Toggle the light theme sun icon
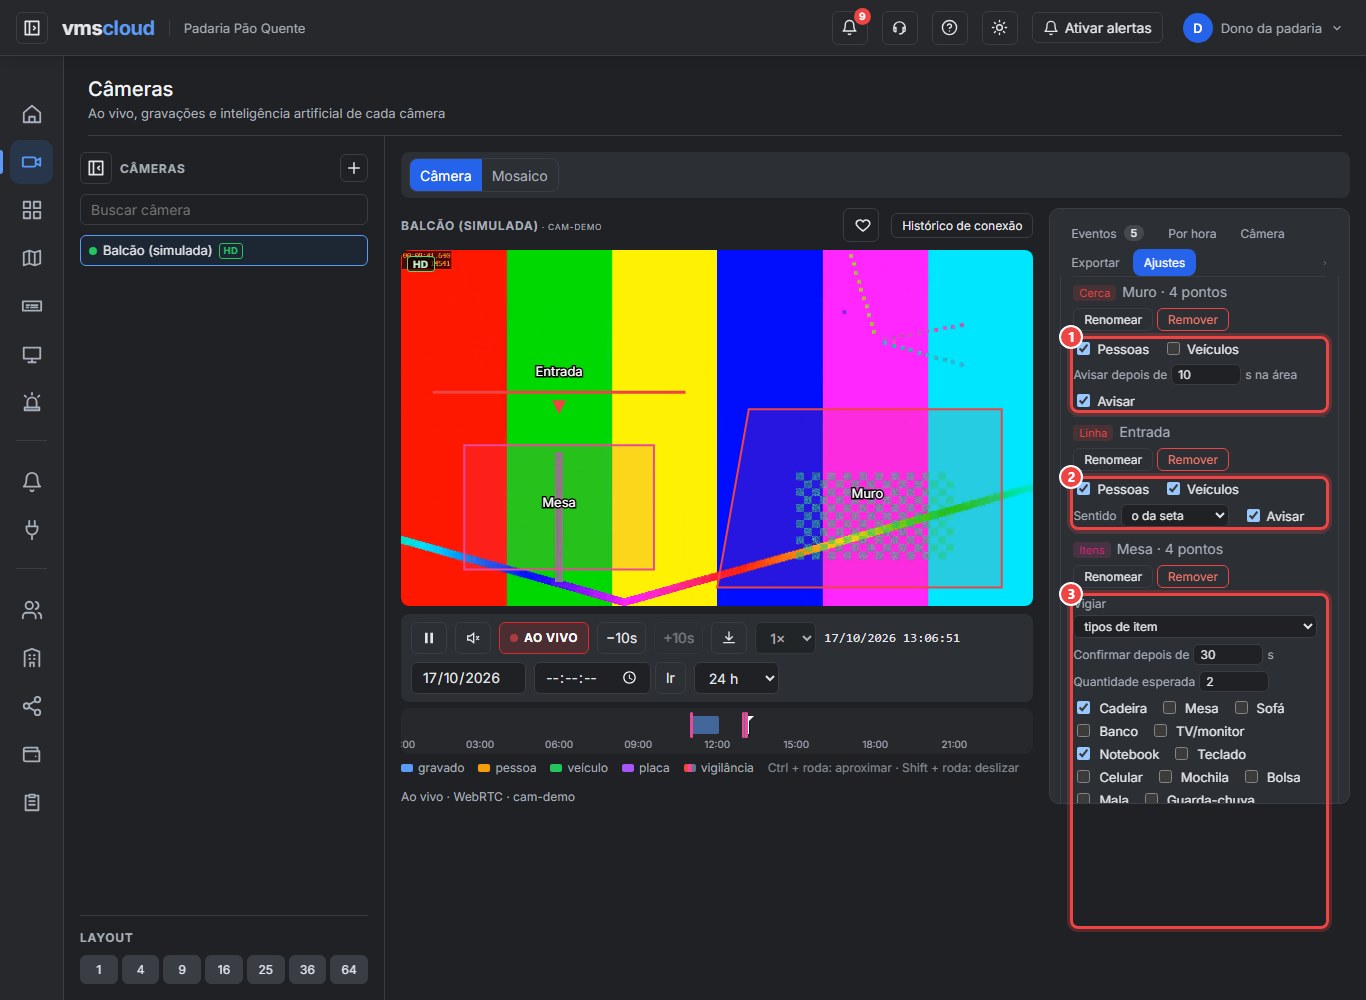 click(x=999, y=28)
